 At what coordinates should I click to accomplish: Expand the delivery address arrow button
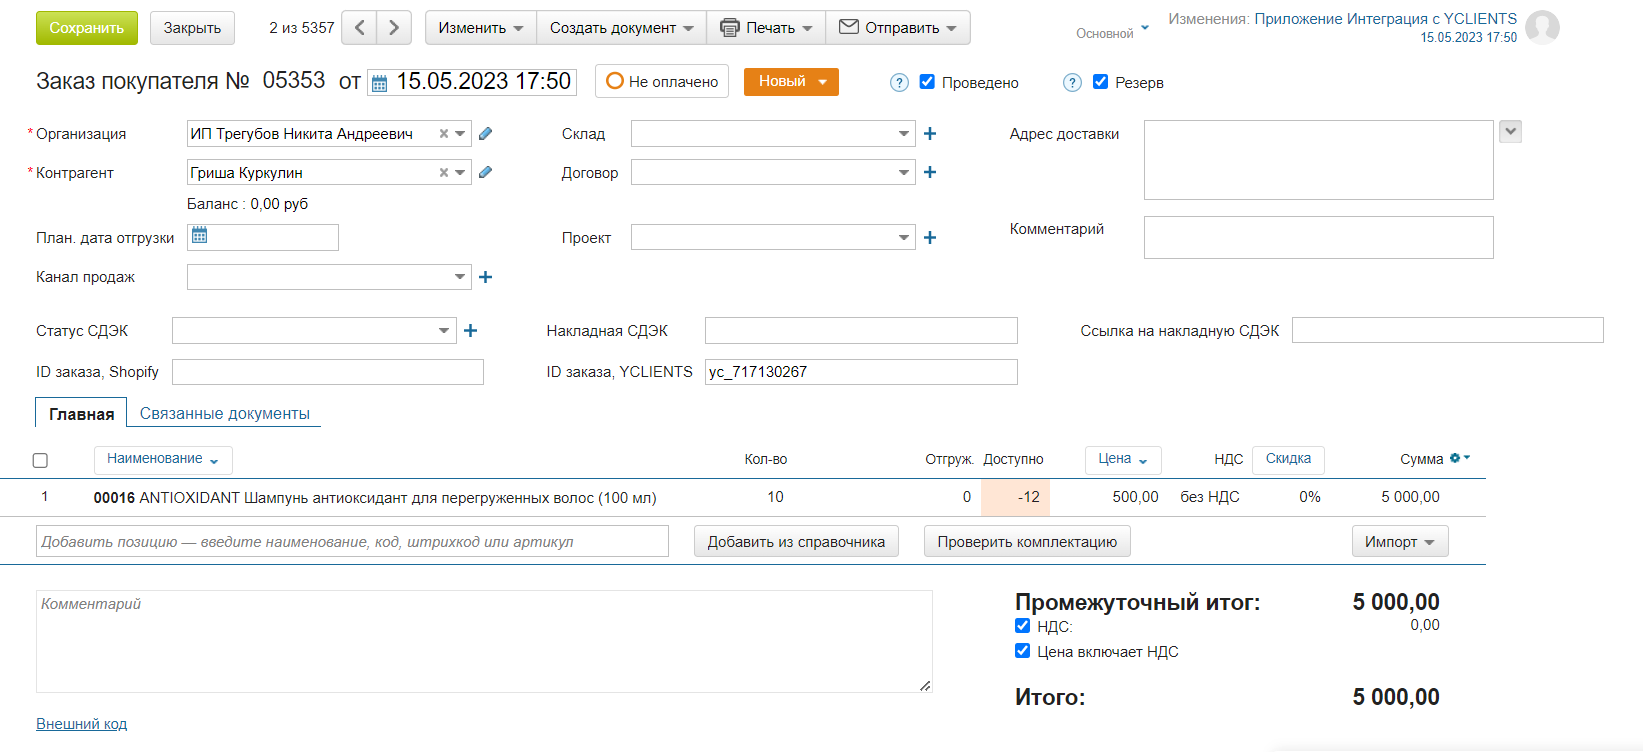point(1510,131)
